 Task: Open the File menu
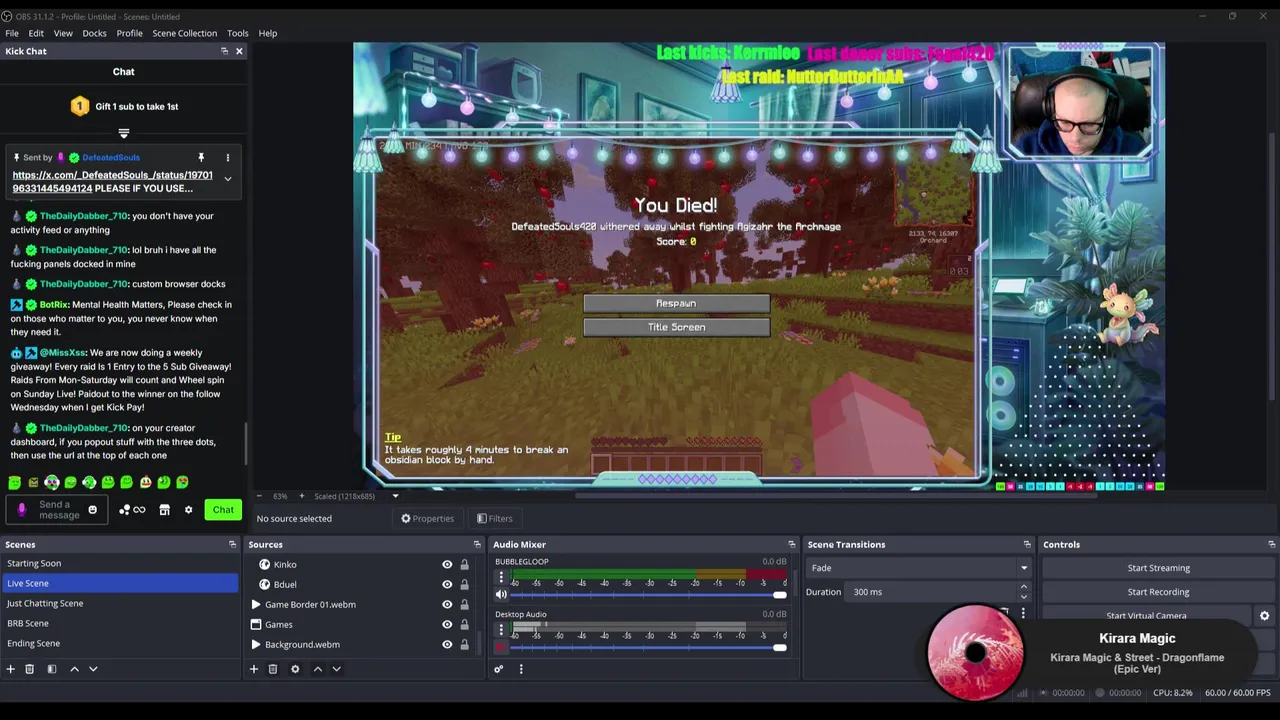pos(12,33)
